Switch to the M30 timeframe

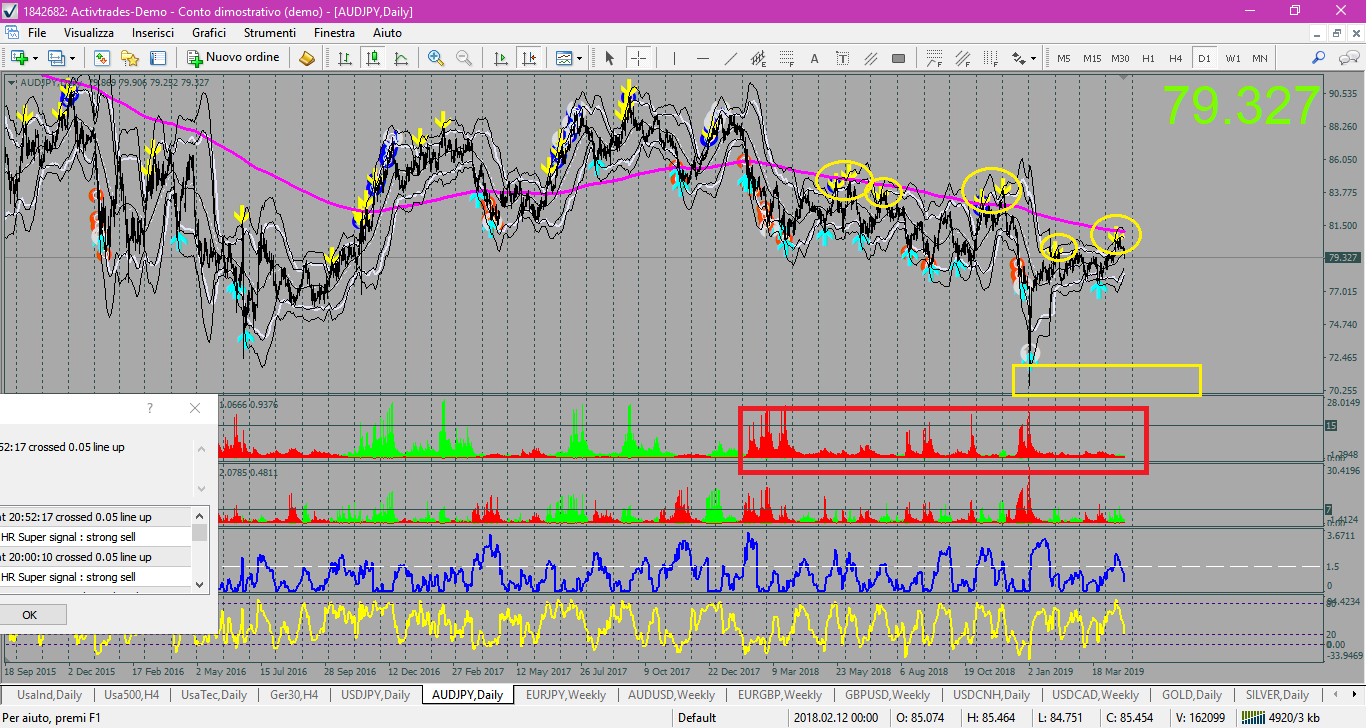[x=1120, y=58]
